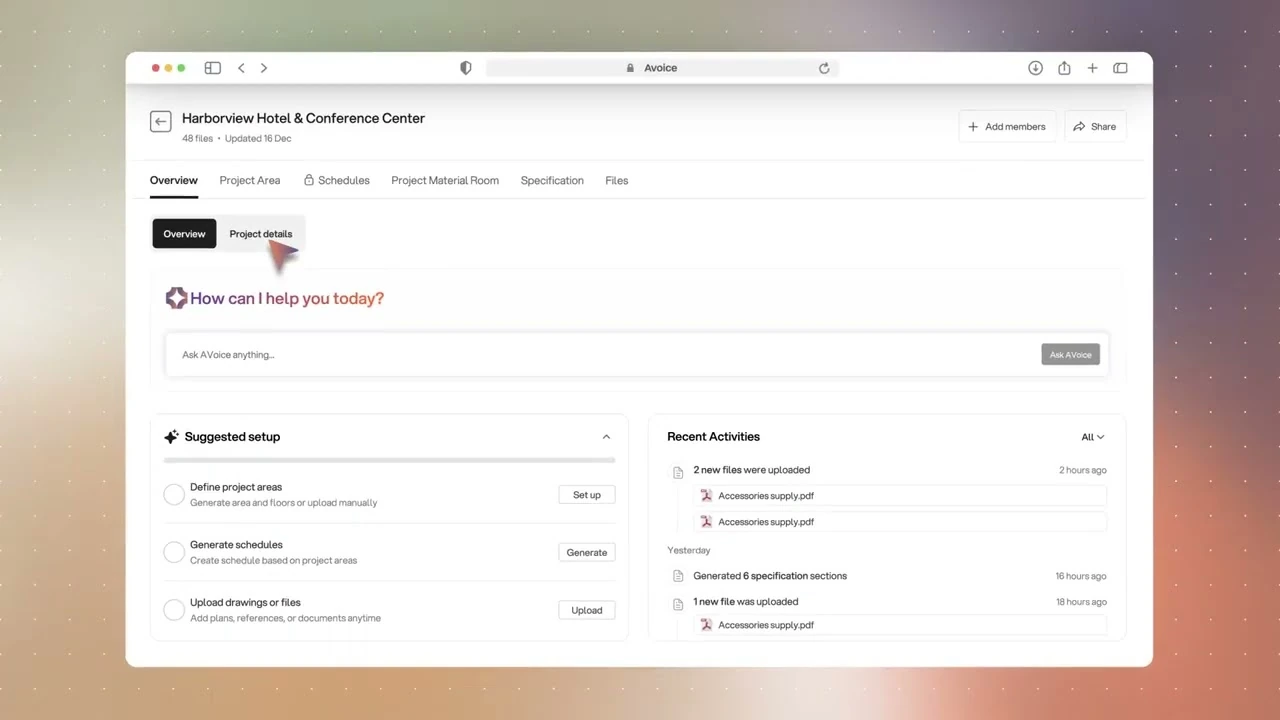Go back using the project back arrow icon
This screenshot has height=720, width=1280.
(161, 121)
